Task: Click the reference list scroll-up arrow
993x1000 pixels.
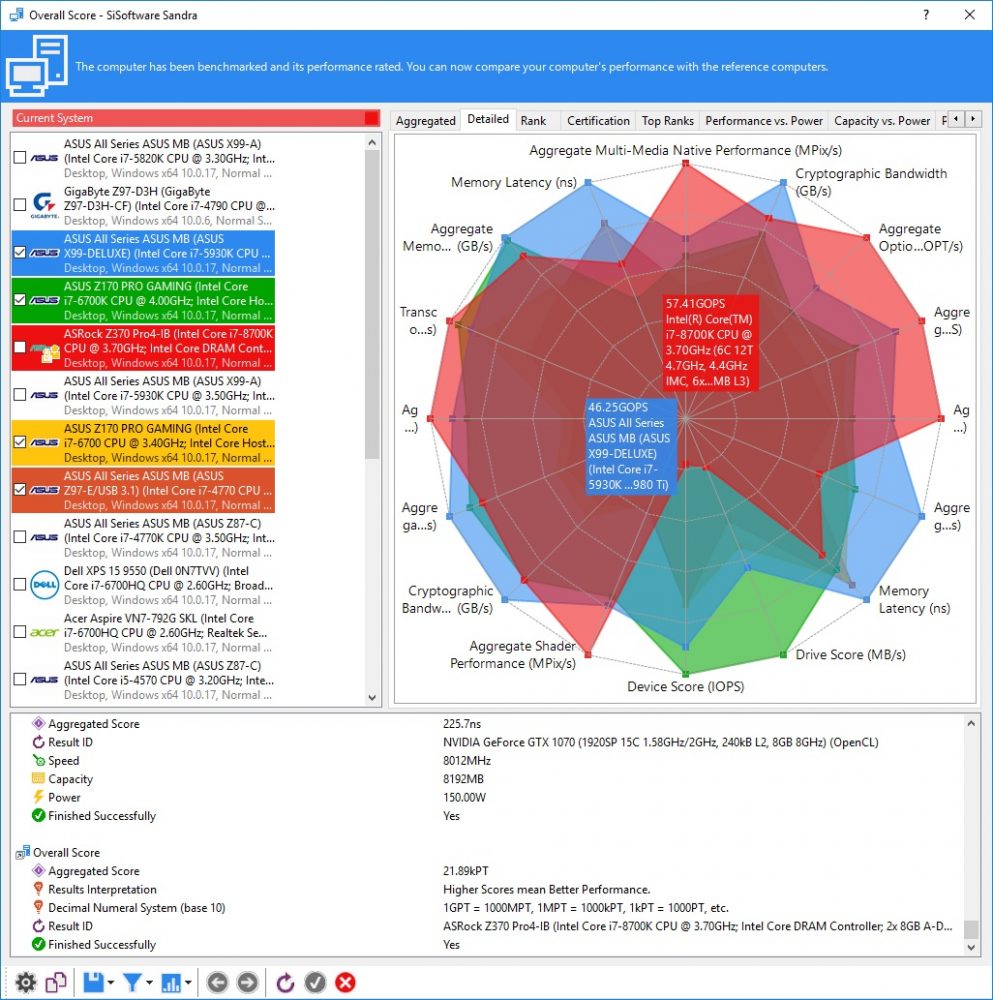Action: coord(372,143)
